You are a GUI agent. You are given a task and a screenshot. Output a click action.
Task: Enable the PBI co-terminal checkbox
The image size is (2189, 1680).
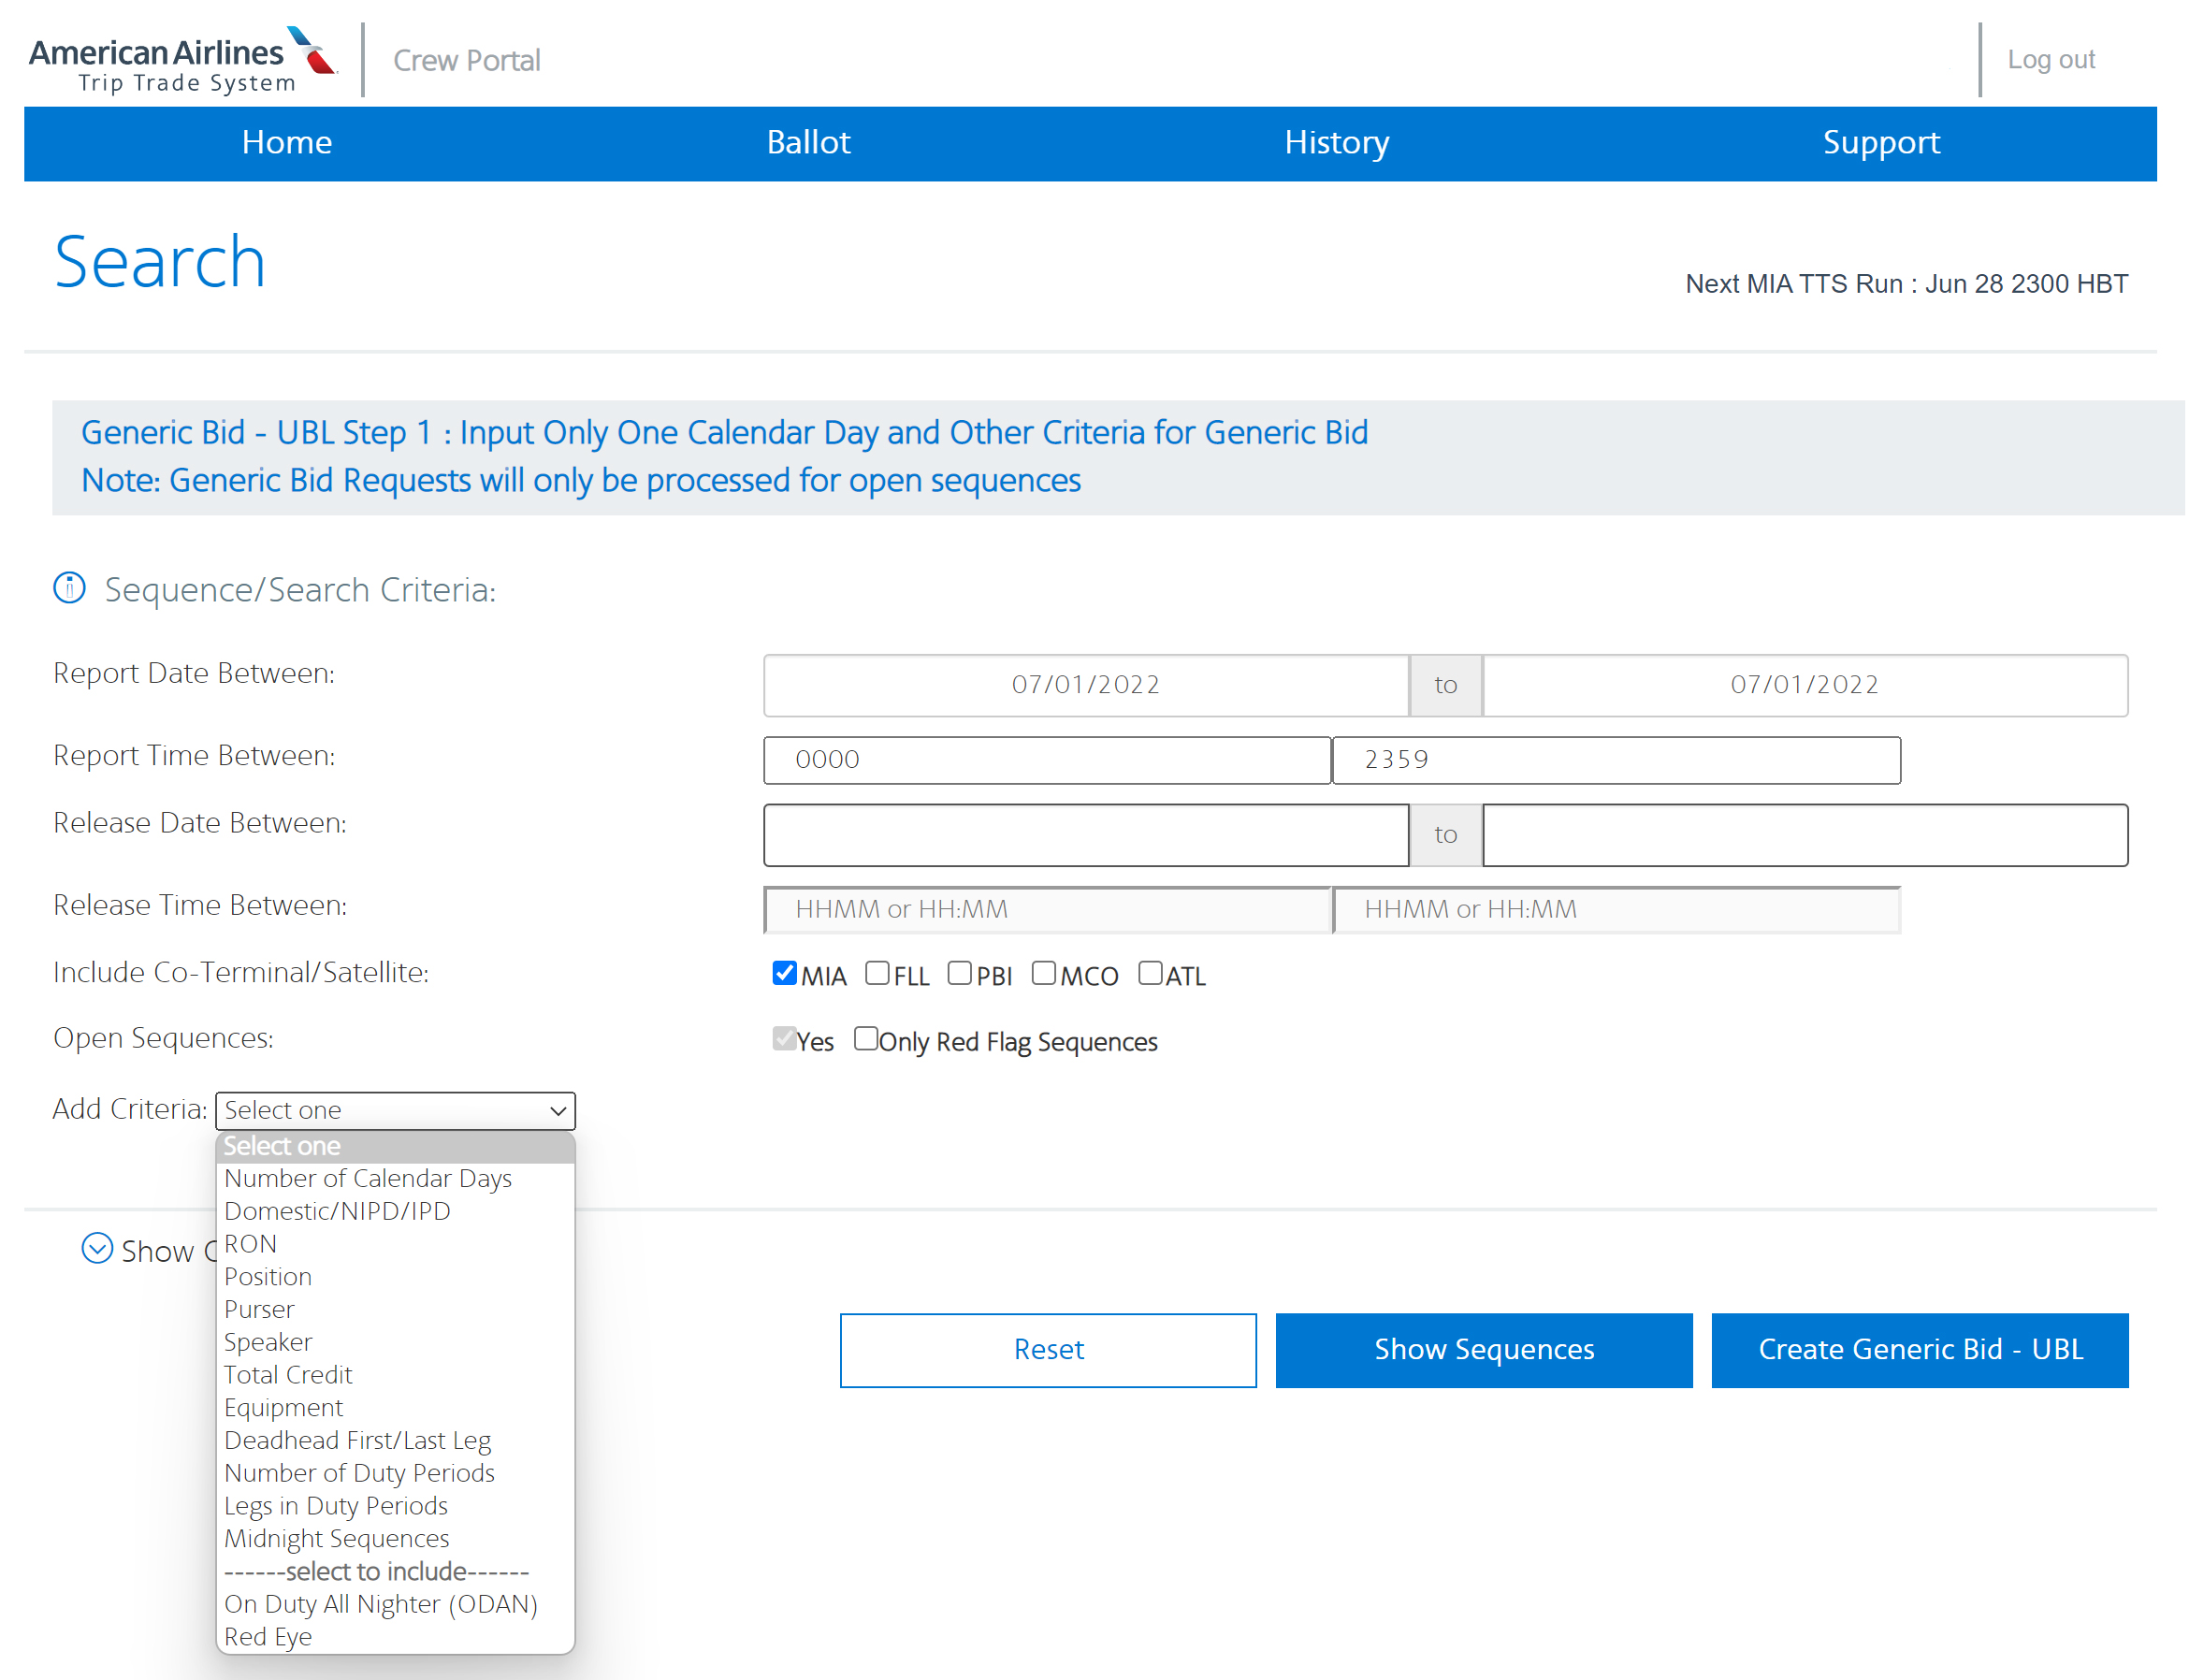coord(960,973)
